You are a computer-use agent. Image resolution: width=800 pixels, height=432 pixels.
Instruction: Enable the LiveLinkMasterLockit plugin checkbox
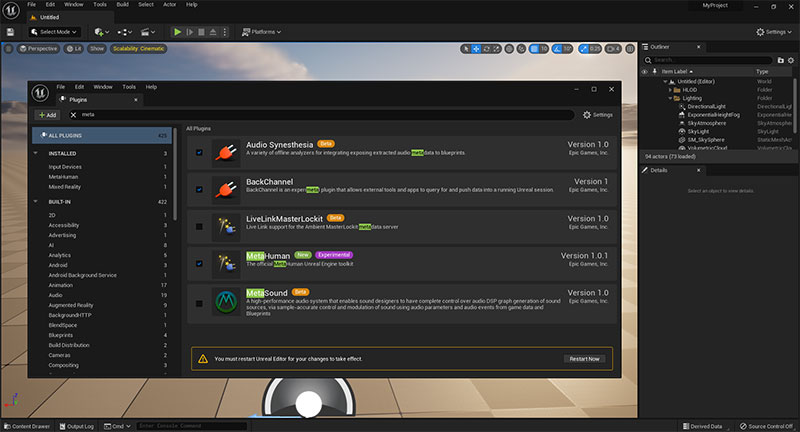(199, 226)
